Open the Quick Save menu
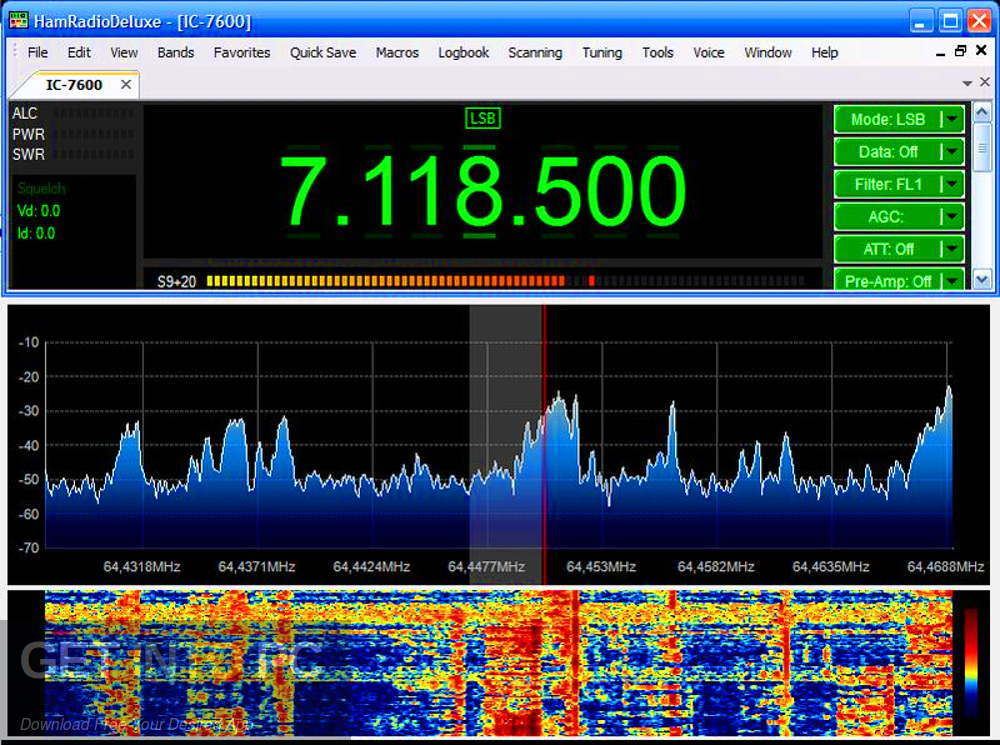Screen dimensions: 1000x745 [323, 52]
